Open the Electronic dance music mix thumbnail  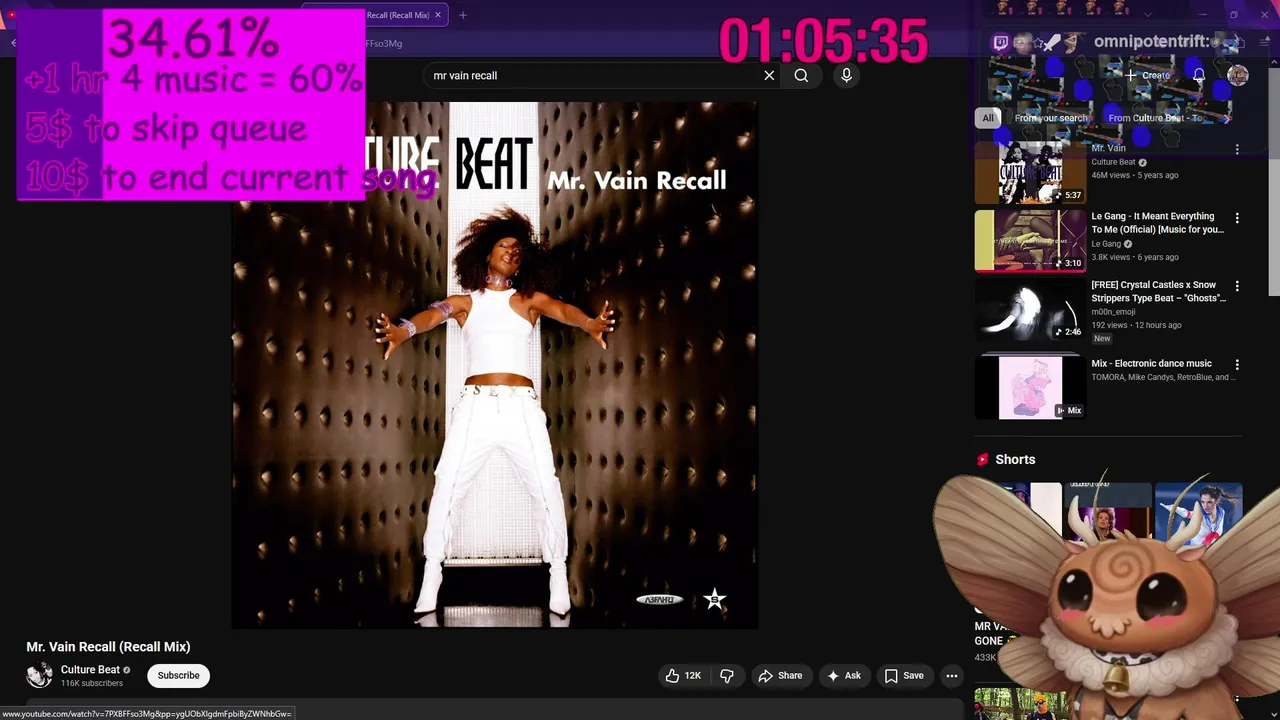pyautogui.click(x=1030, y=388)
